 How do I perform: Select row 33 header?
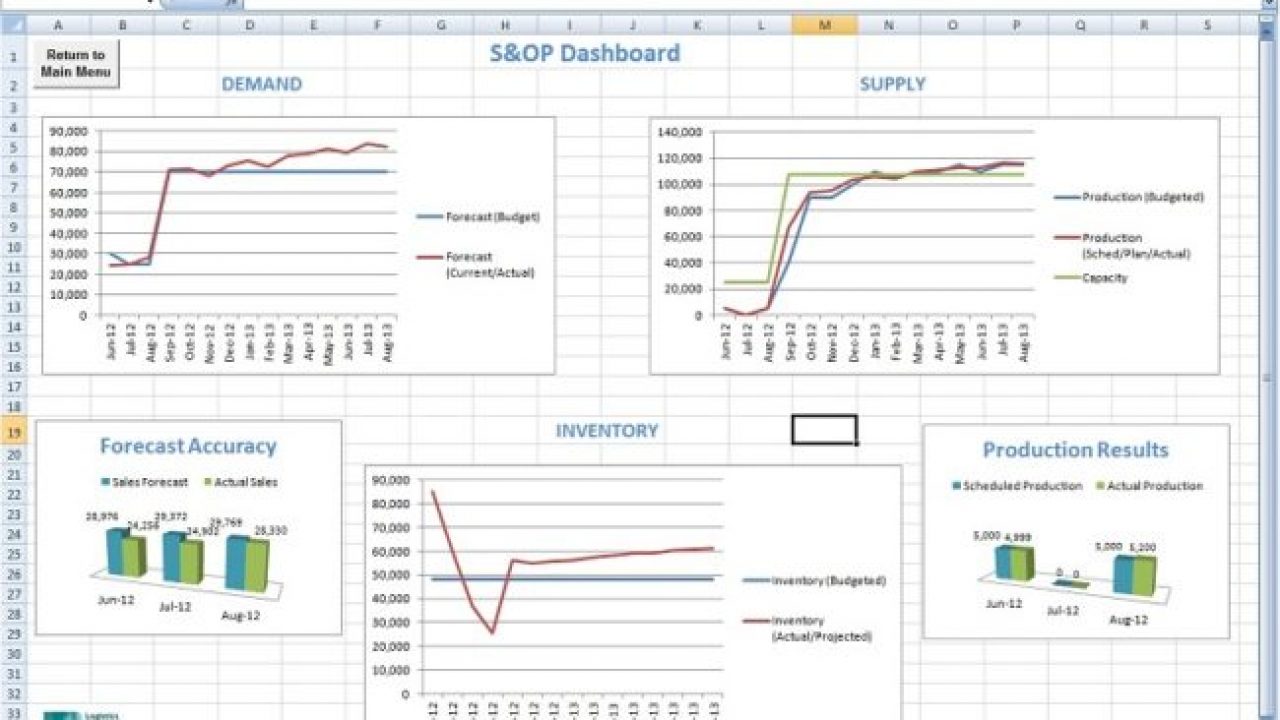pos(14,711)
